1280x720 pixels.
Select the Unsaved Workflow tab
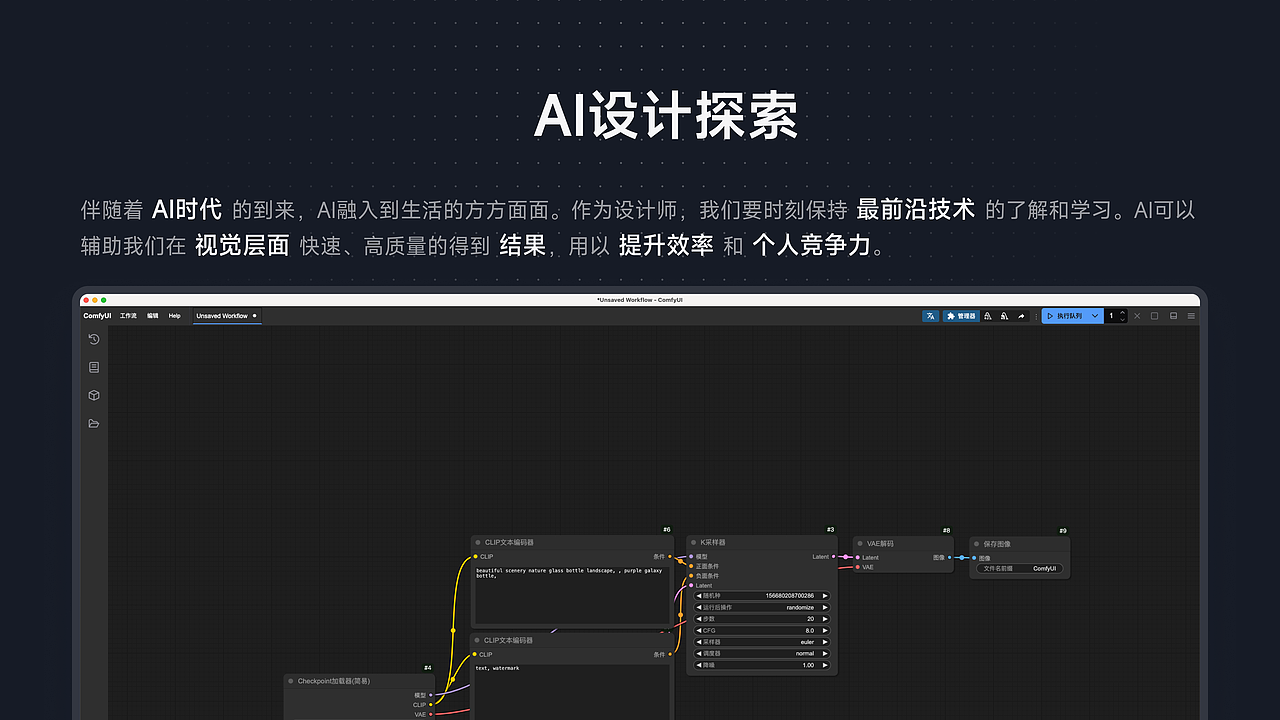point(226,316)
